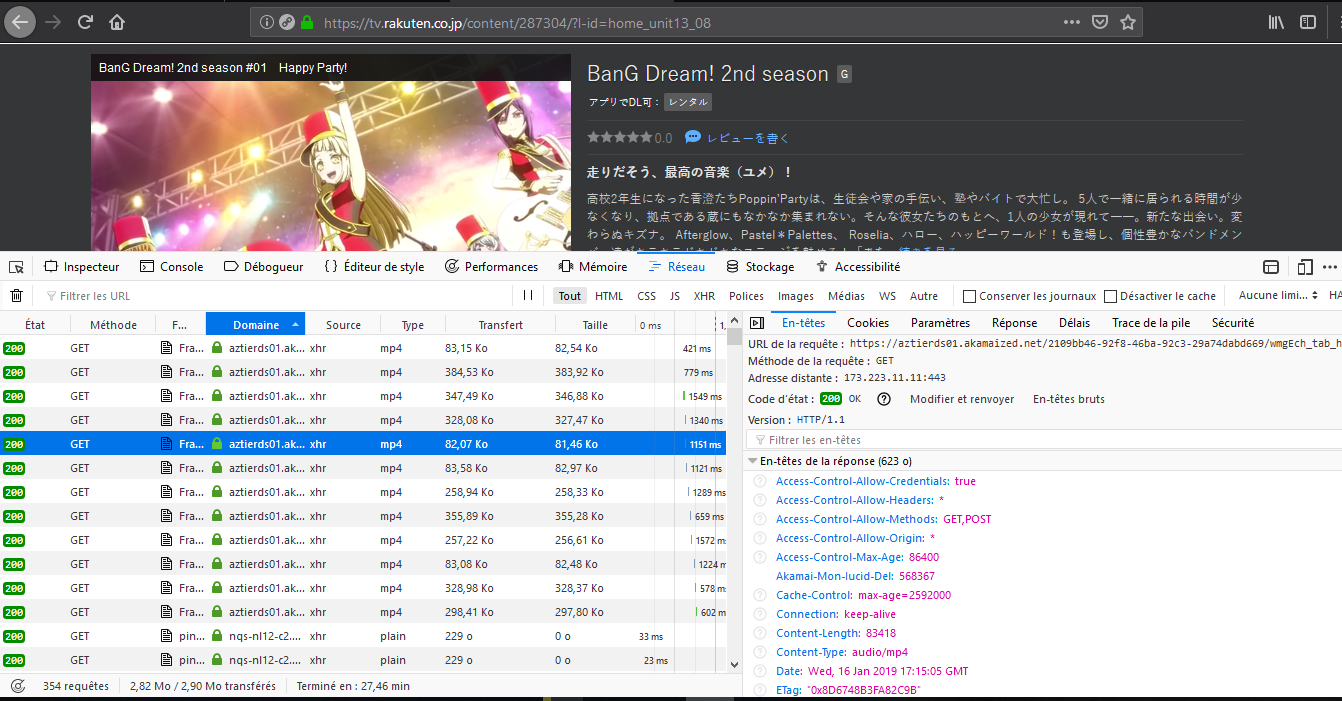
Task: Click the five-star rating on the page
Action: [x=618, y=138]
